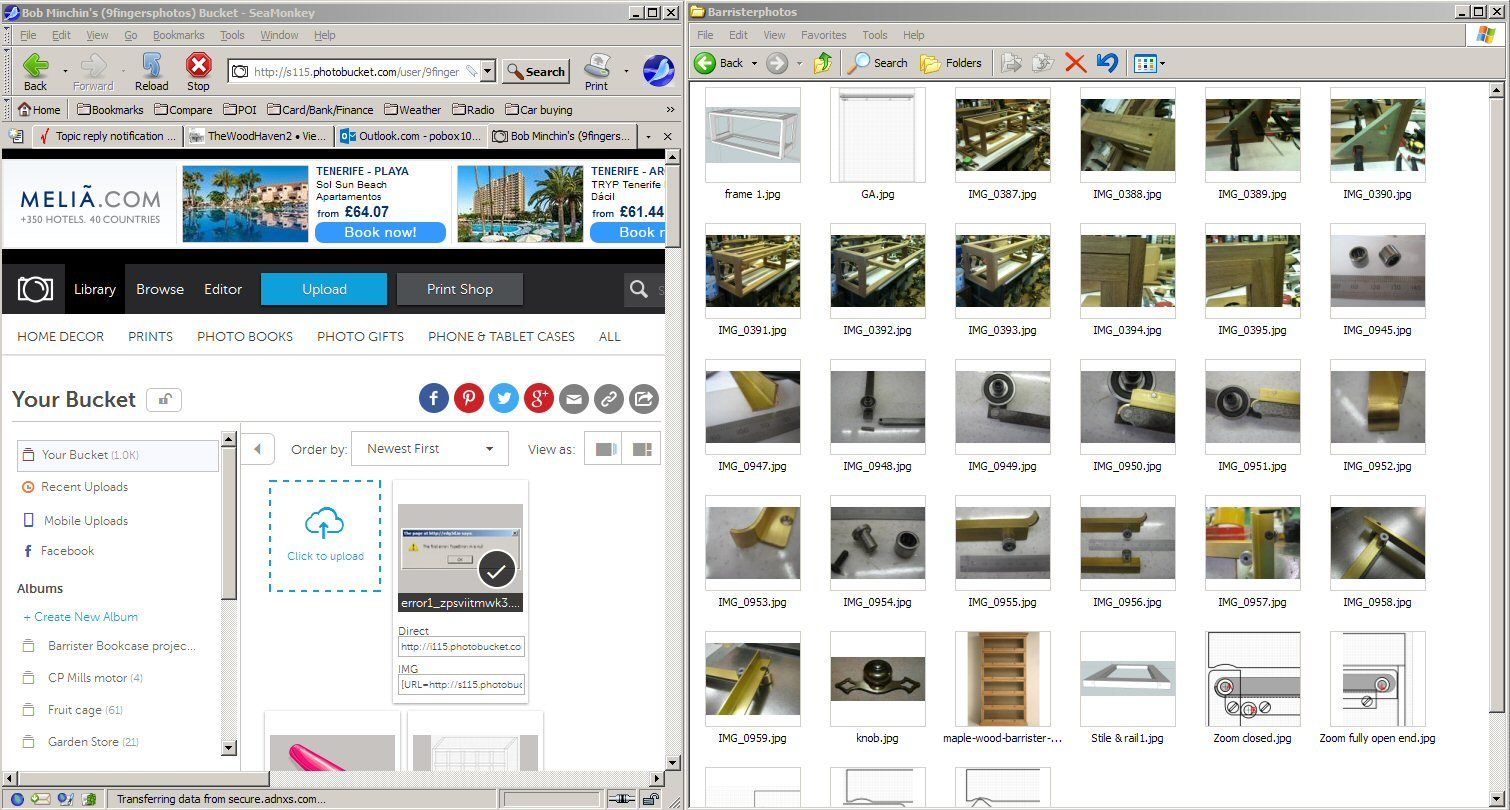Toggle the bucket privacy lock icon
Viewport: 1510px width, 810px height.
[x=164, y=400]
